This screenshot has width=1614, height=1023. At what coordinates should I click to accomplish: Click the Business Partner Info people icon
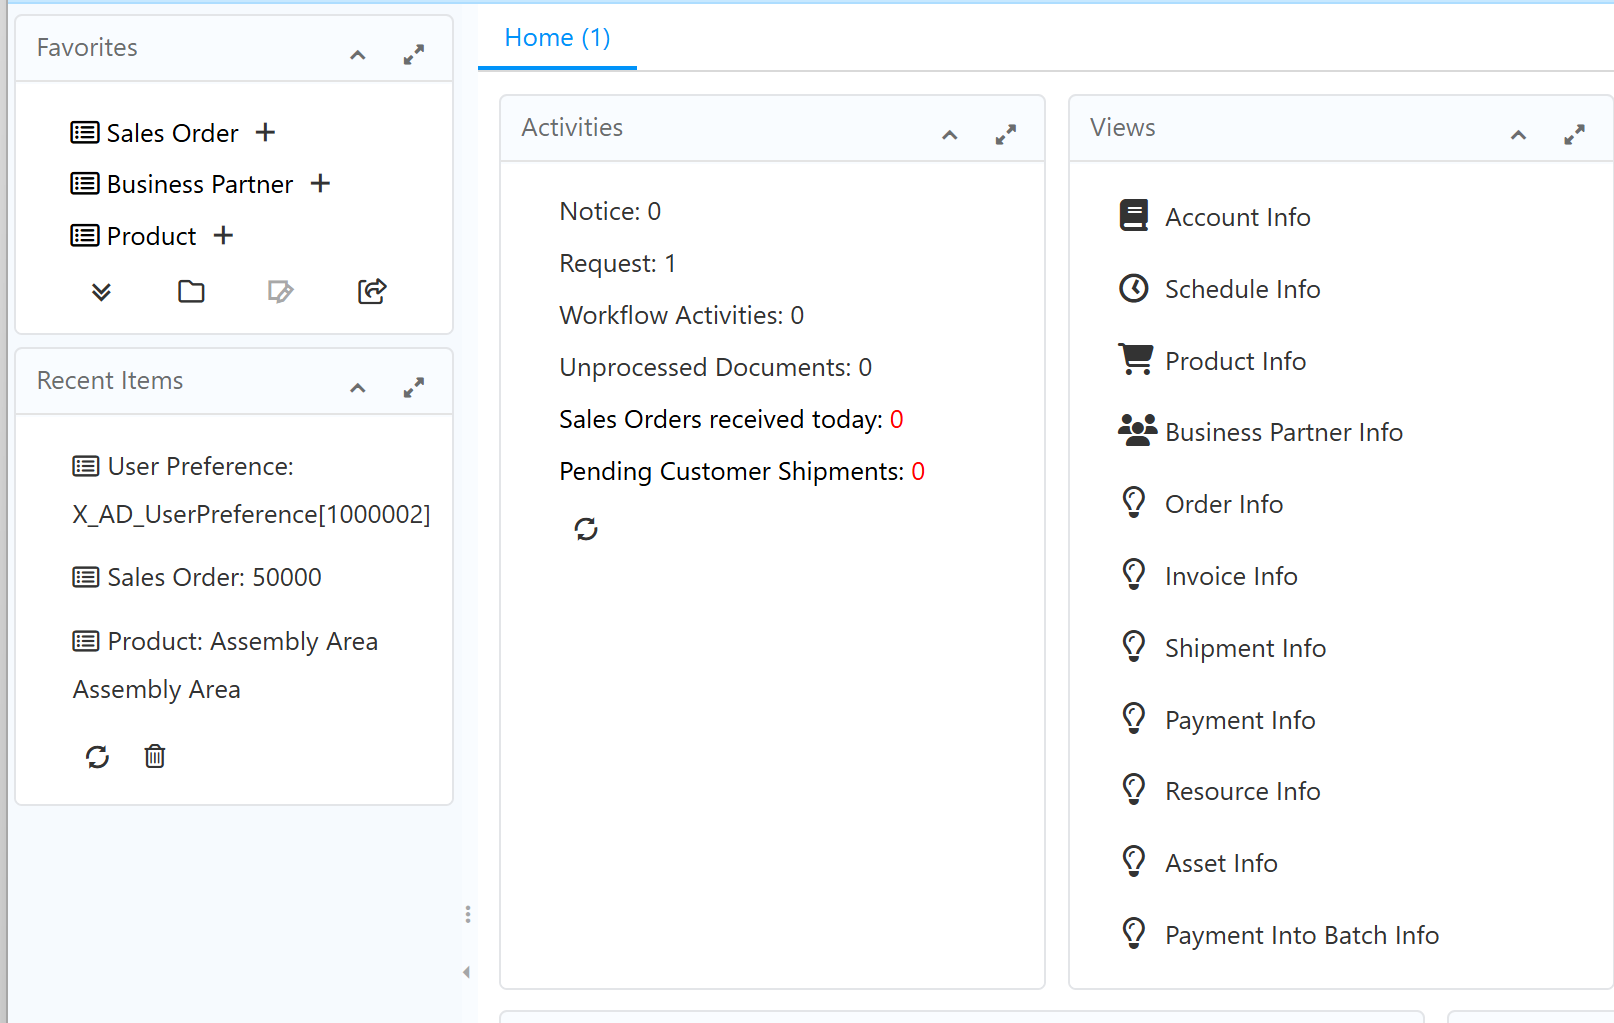tap(1134, 430)
